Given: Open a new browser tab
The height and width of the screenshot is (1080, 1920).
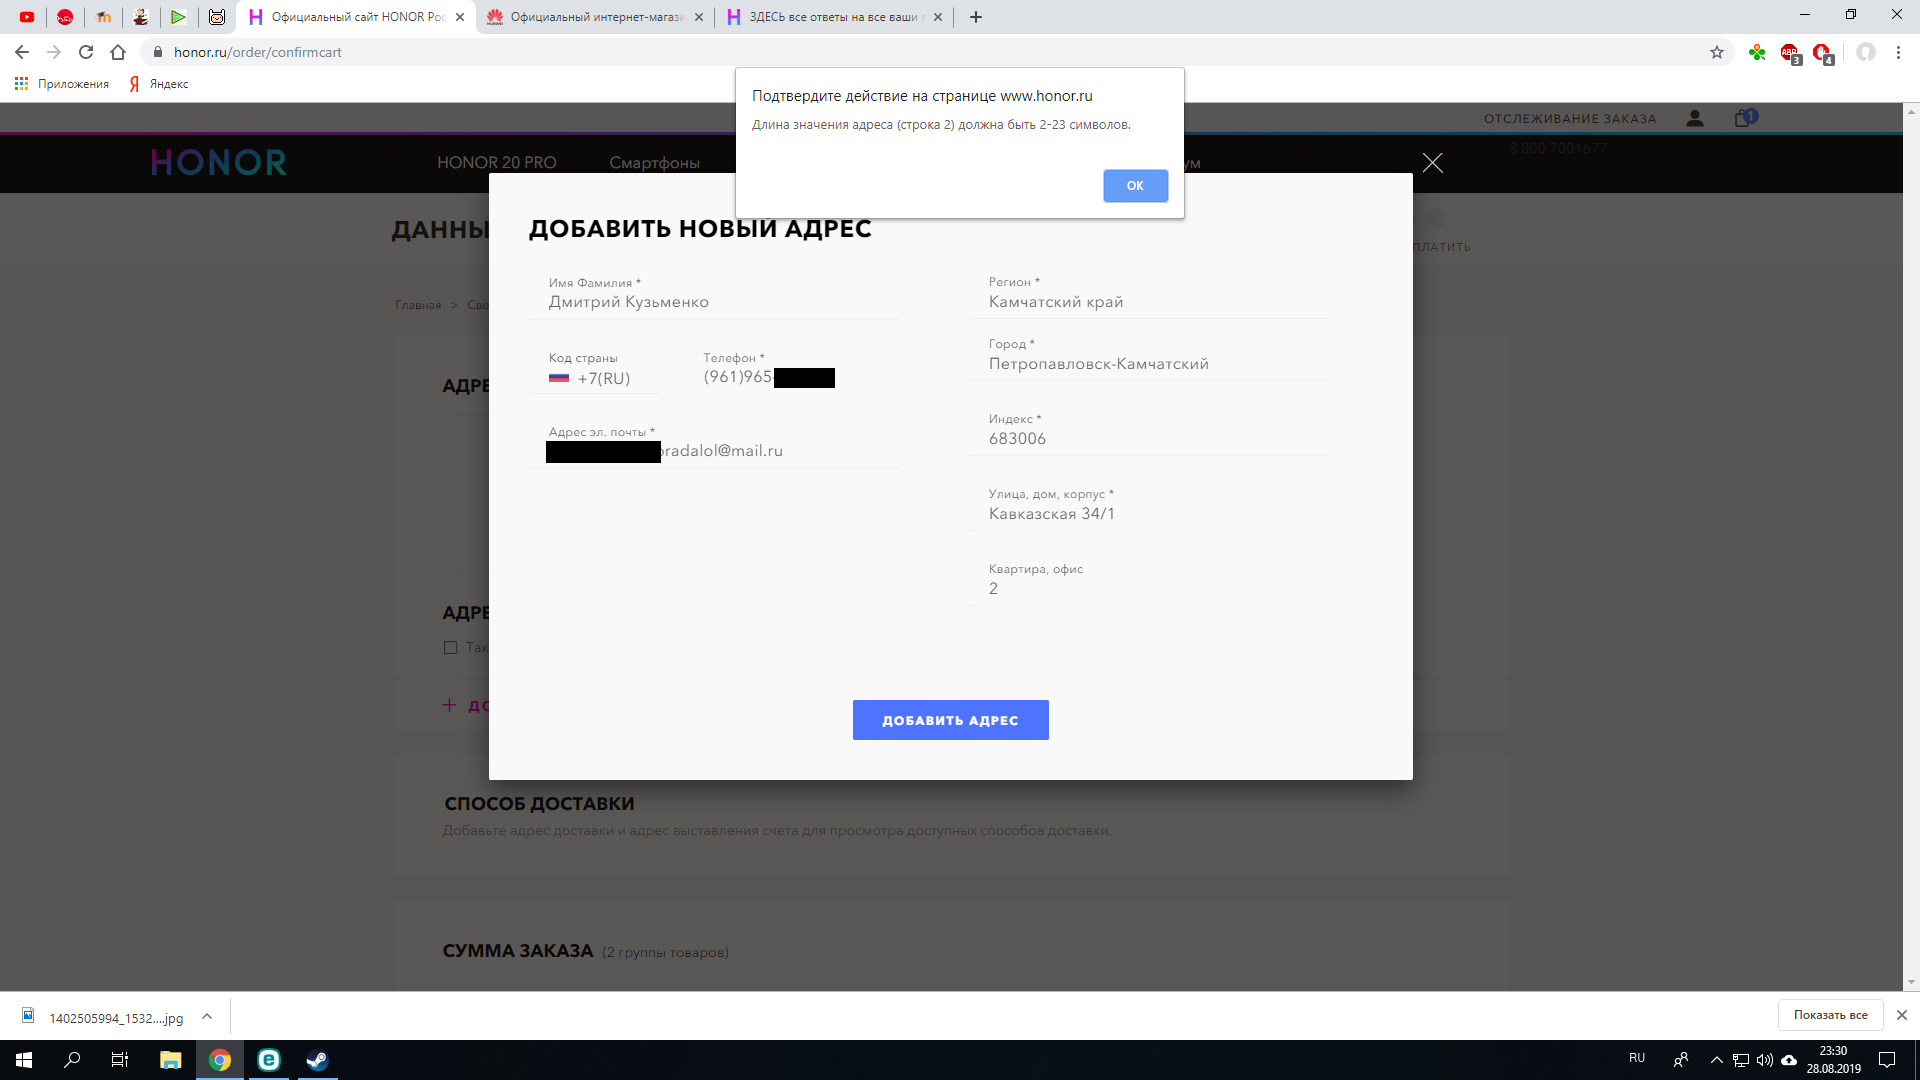Looking at the screenshot, I should pyautogui.click(x=976, y=17).
